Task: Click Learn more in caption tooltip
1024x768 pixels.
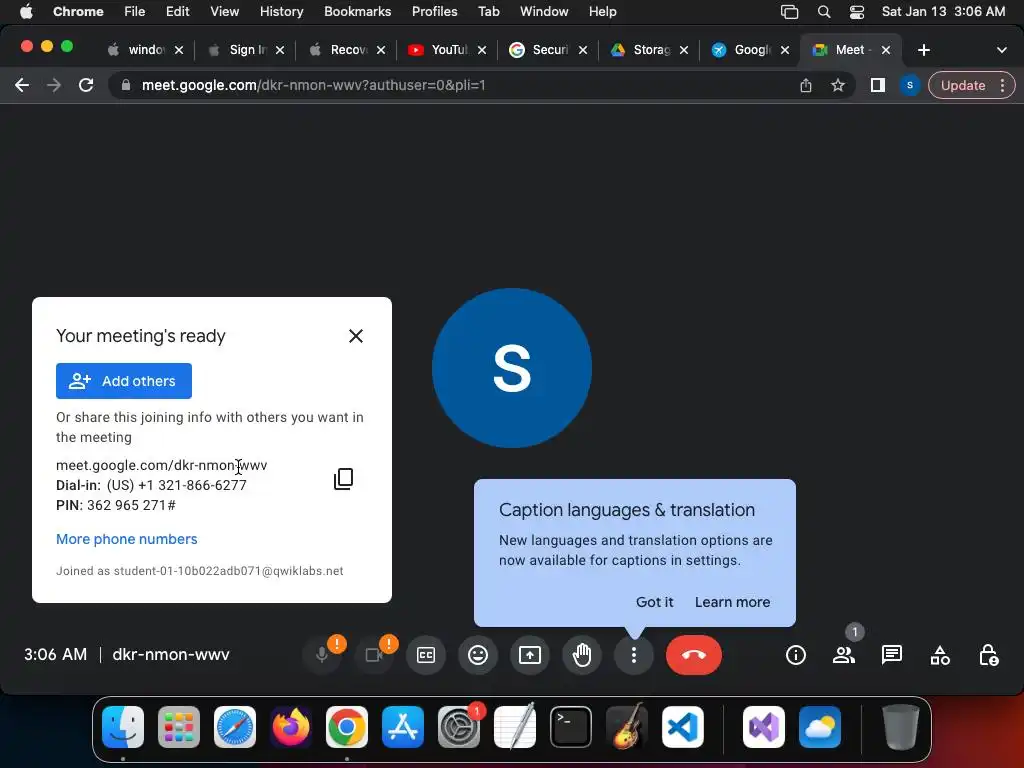Action: coord(732,602)
